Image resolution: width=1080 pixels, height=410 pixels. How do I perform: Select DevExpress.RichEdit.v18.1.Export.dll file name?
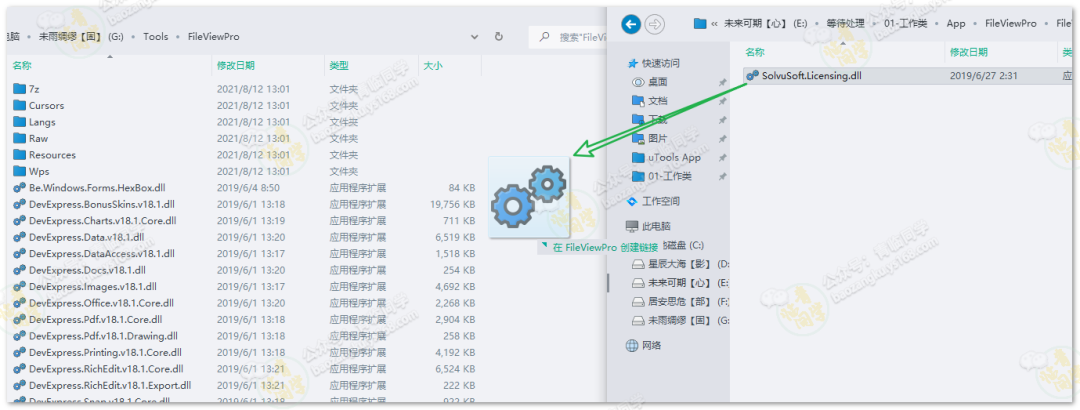(110, 386)
